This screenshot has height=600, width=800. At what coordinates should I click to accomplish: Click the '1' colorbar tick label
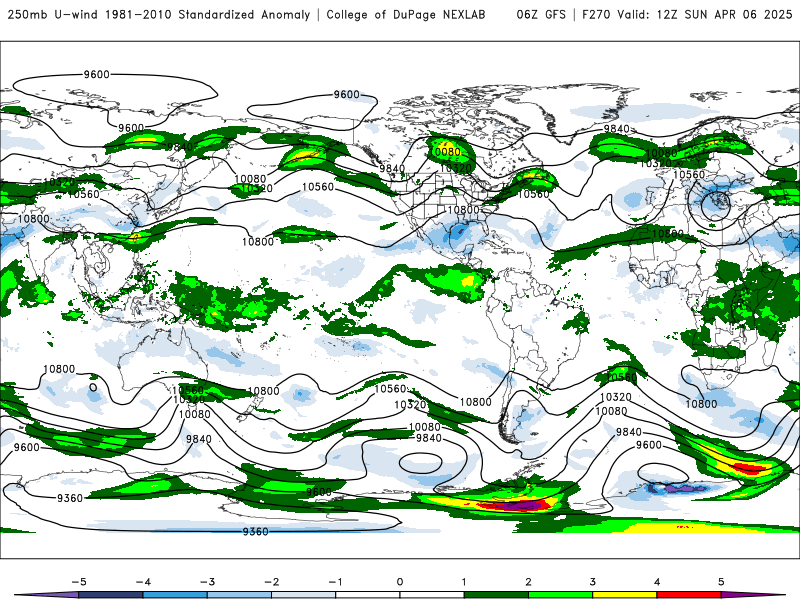[464, 582]
